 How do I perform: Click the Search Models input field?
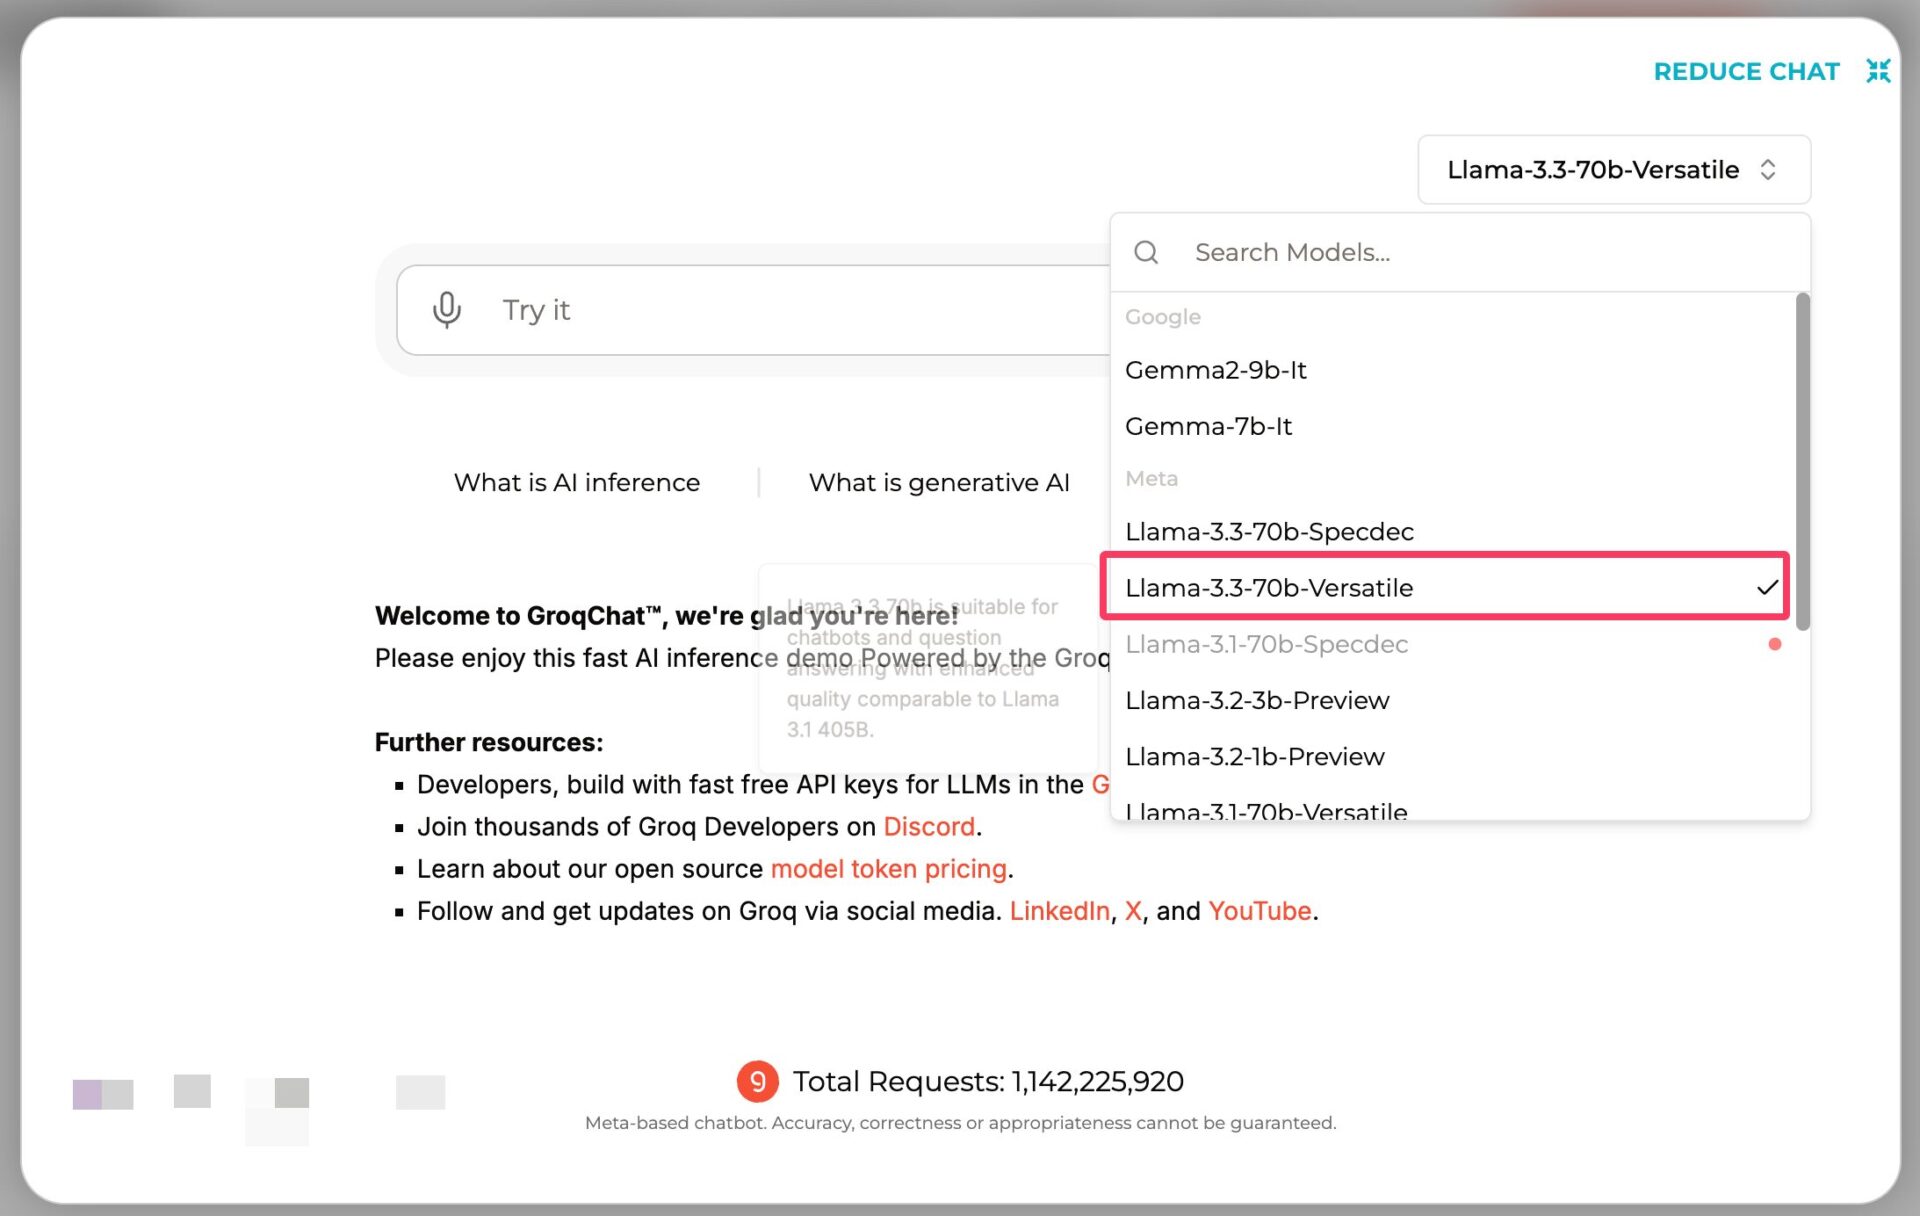point(1480,252)
